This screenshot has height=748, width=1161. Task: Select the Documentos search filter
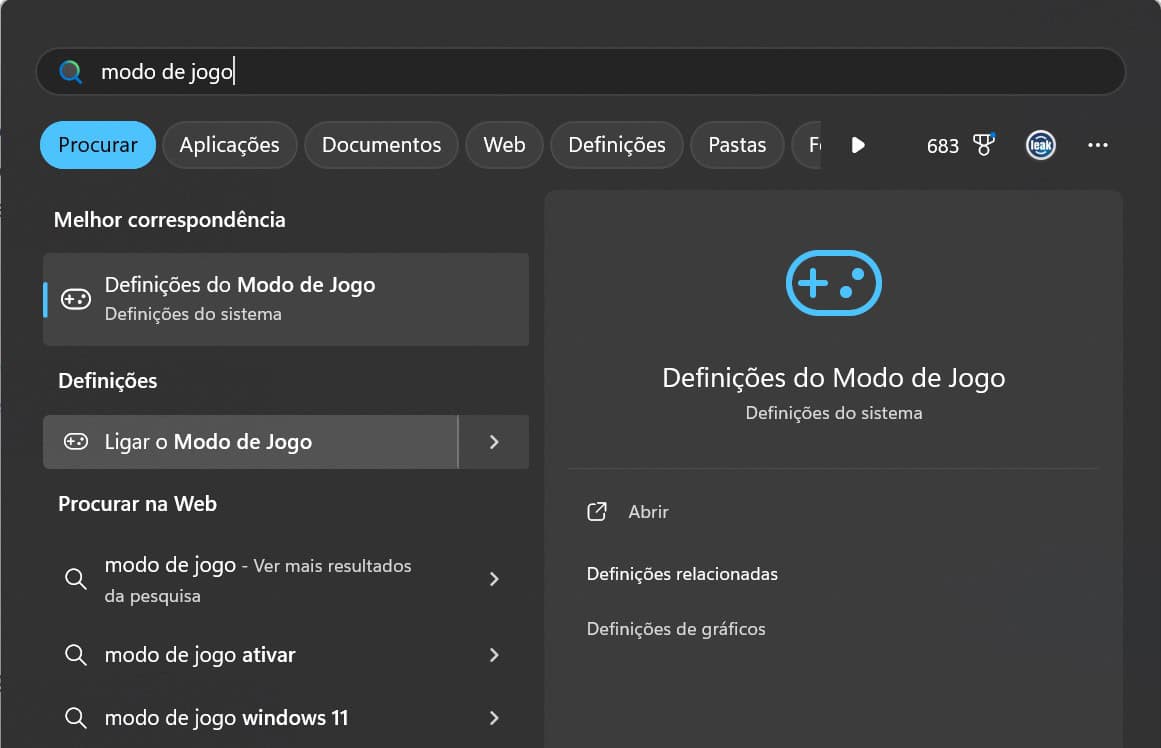381,145
